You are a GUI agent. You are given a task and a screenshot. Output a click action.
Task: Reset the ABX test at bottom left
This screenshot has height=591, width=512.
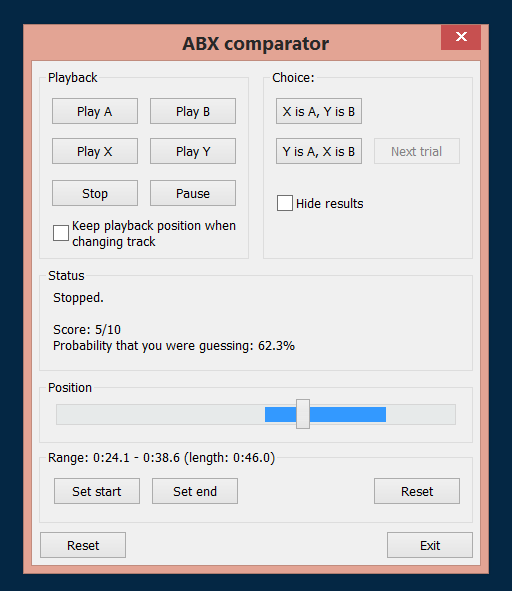[x=83, y=545]
